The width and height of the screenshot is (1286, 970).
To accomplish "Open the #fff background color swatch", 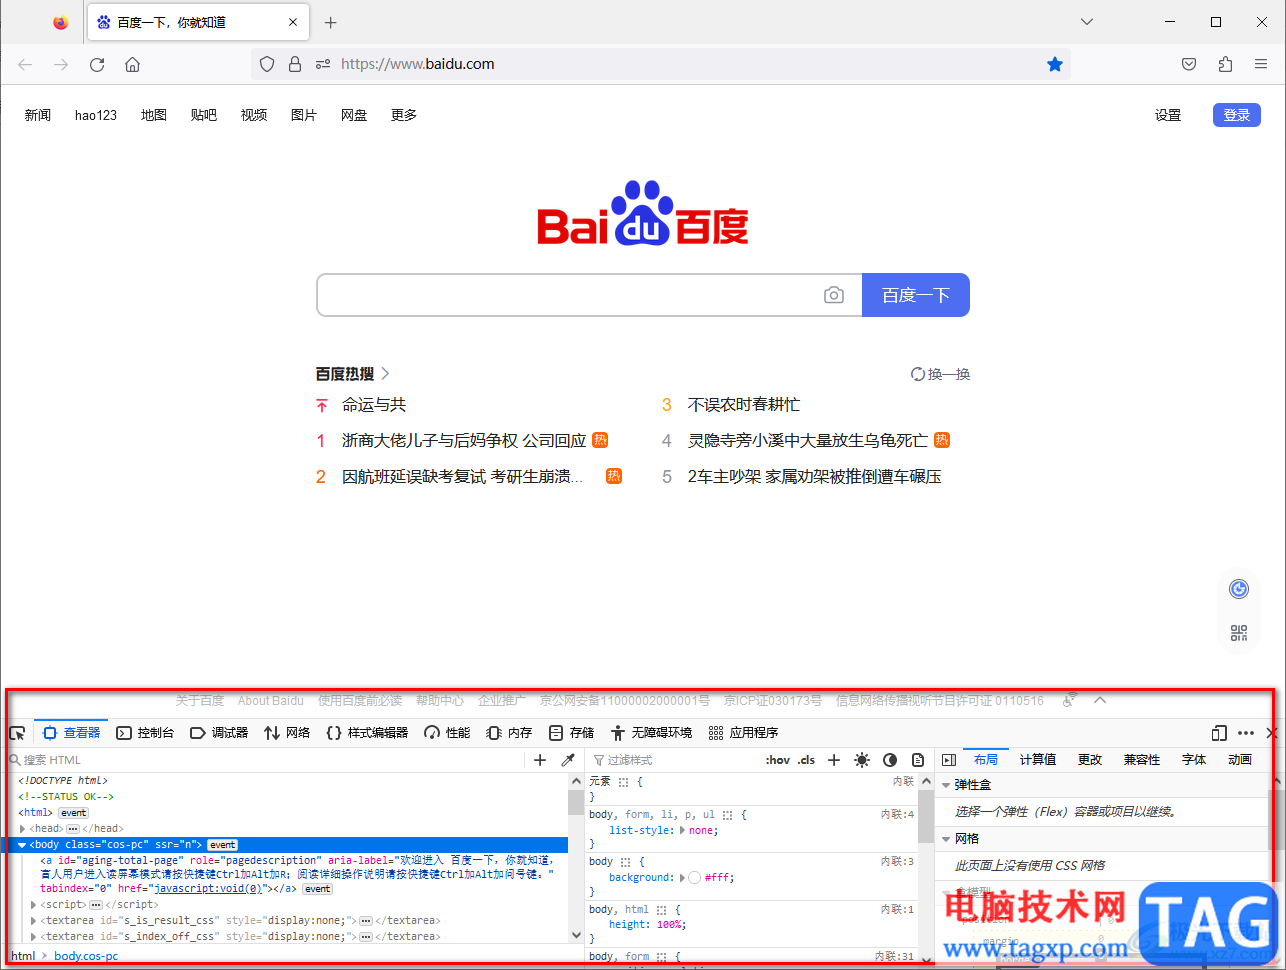I will click(x=695, y=878).
